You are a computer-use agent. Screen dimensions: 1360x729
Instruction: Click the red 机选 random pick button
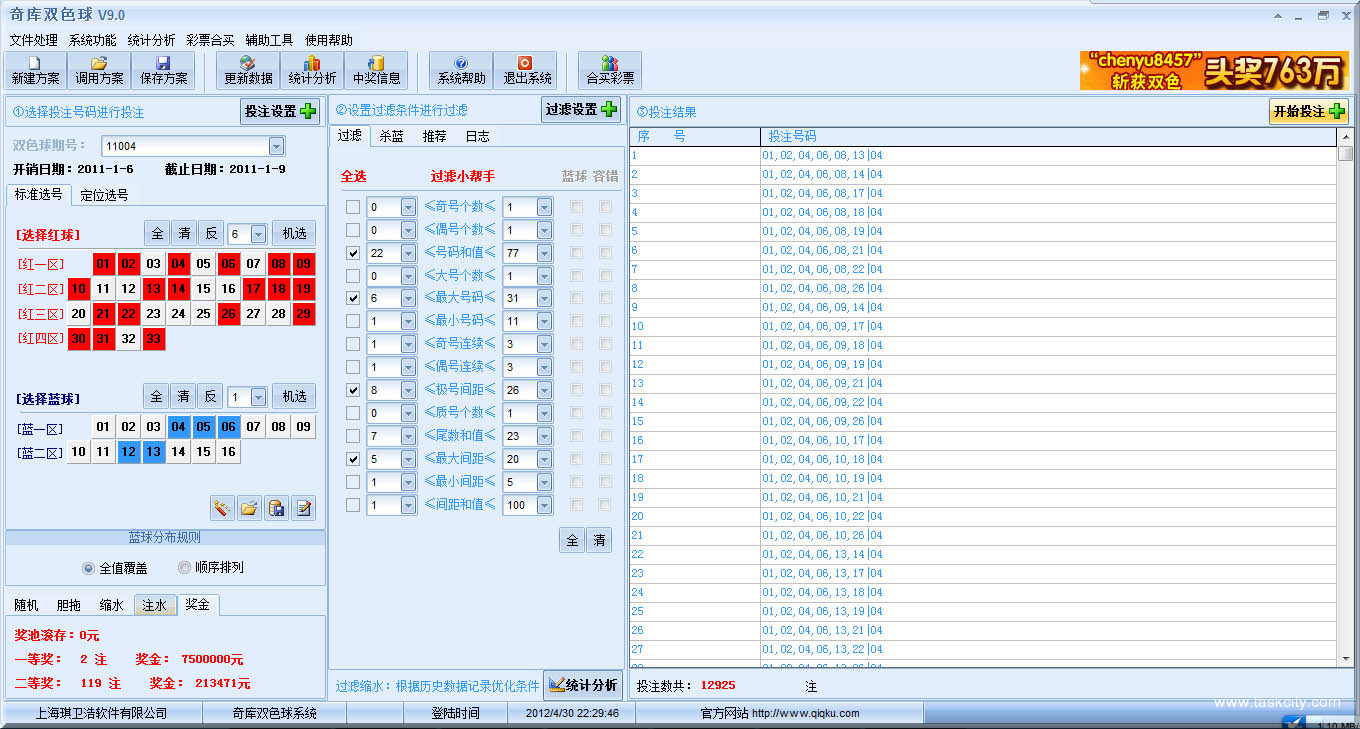pyautogui.click(x=293, y=233)
